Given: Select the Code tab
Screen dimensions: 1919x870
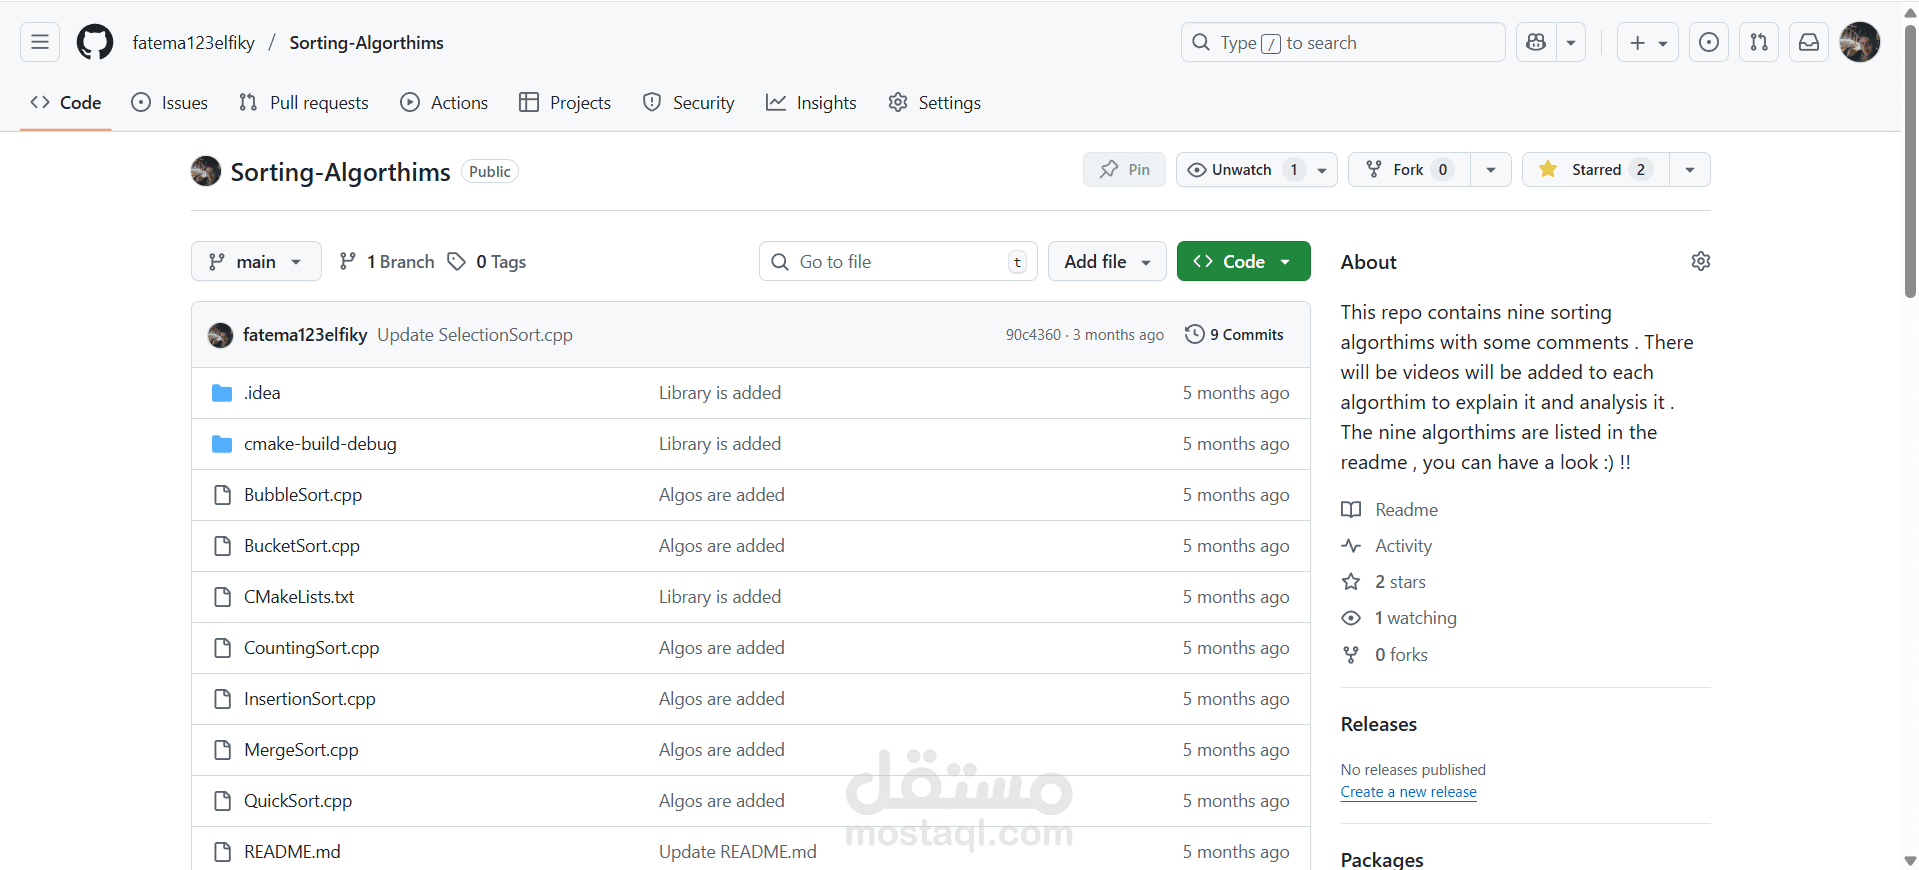Looking at the screenshot, I should [66, 103].
